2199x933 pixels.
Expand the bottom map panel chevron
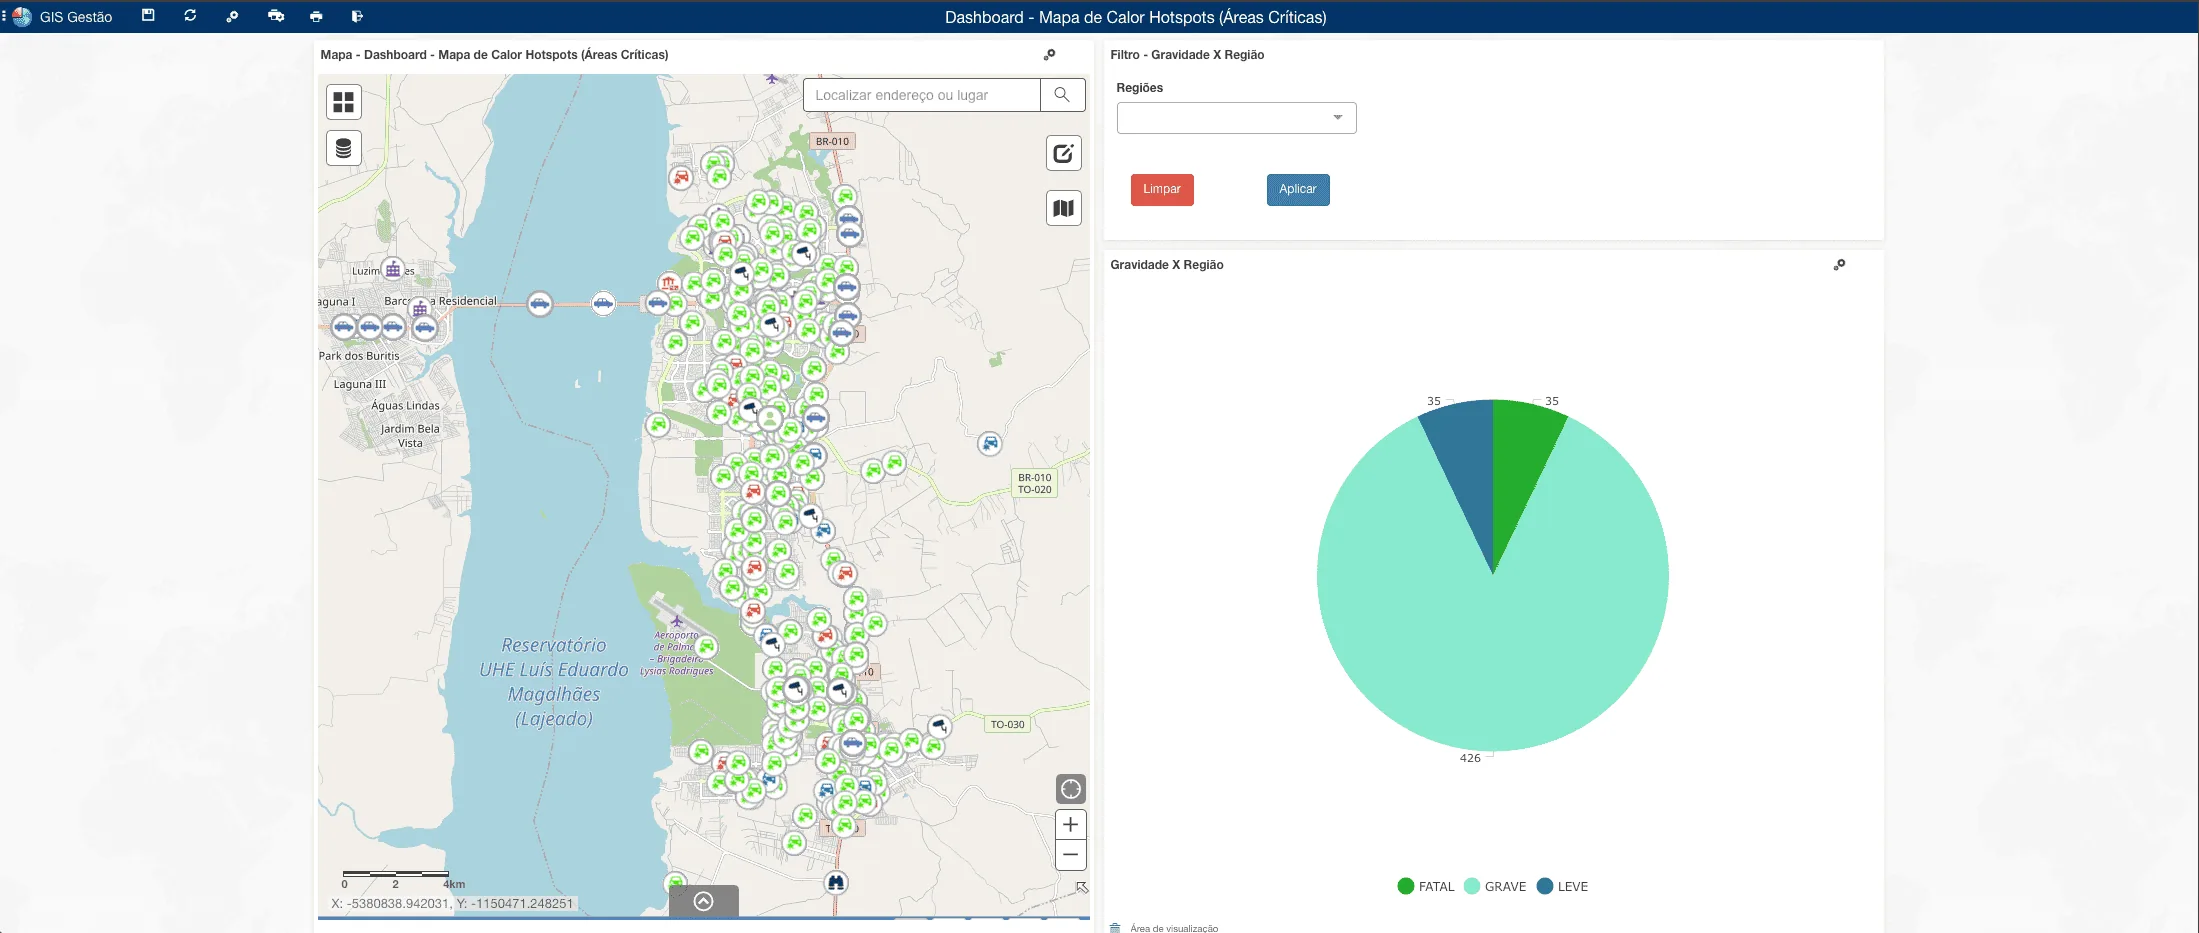701,900
